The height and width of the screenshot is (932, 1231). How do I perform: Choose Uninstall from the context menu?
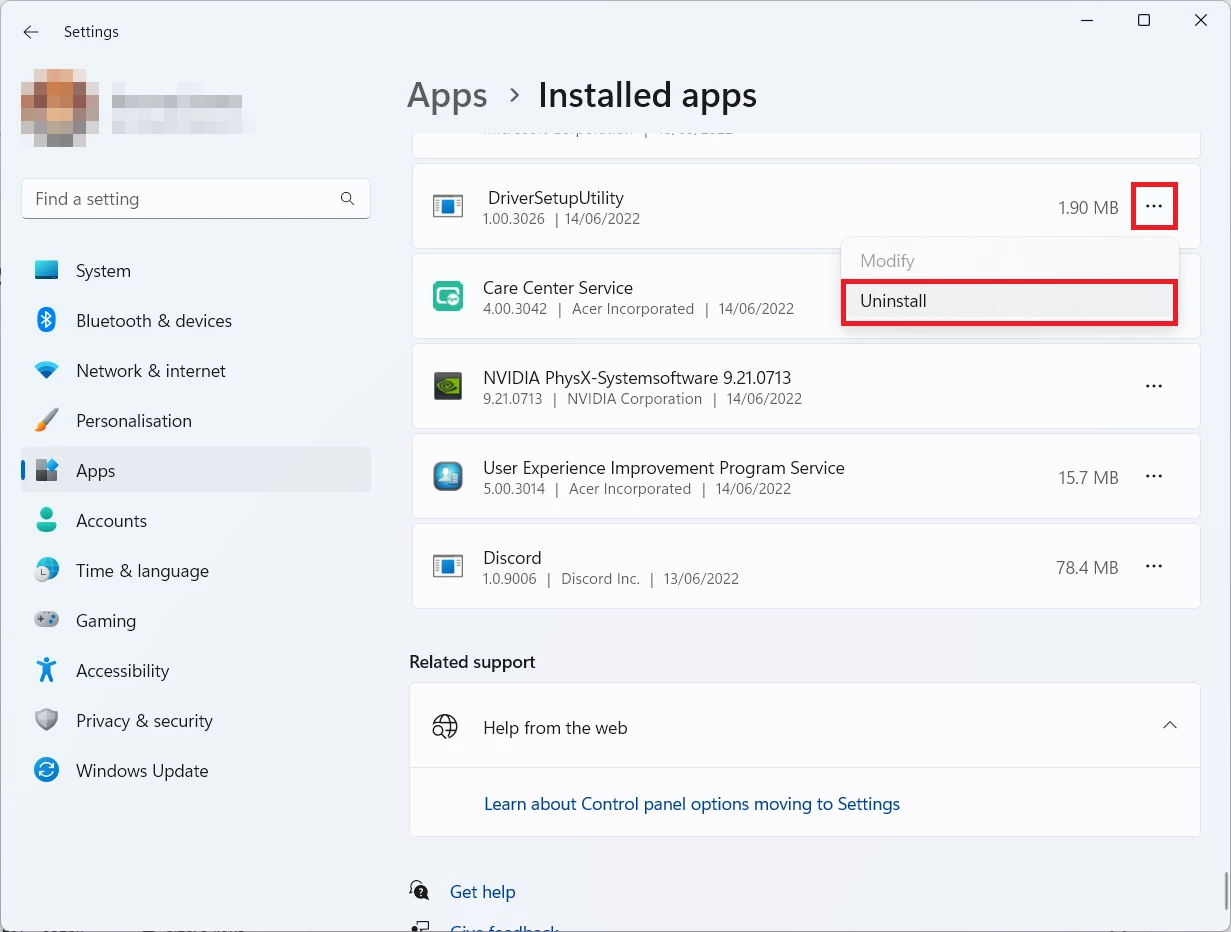[x=1008, y=301]
